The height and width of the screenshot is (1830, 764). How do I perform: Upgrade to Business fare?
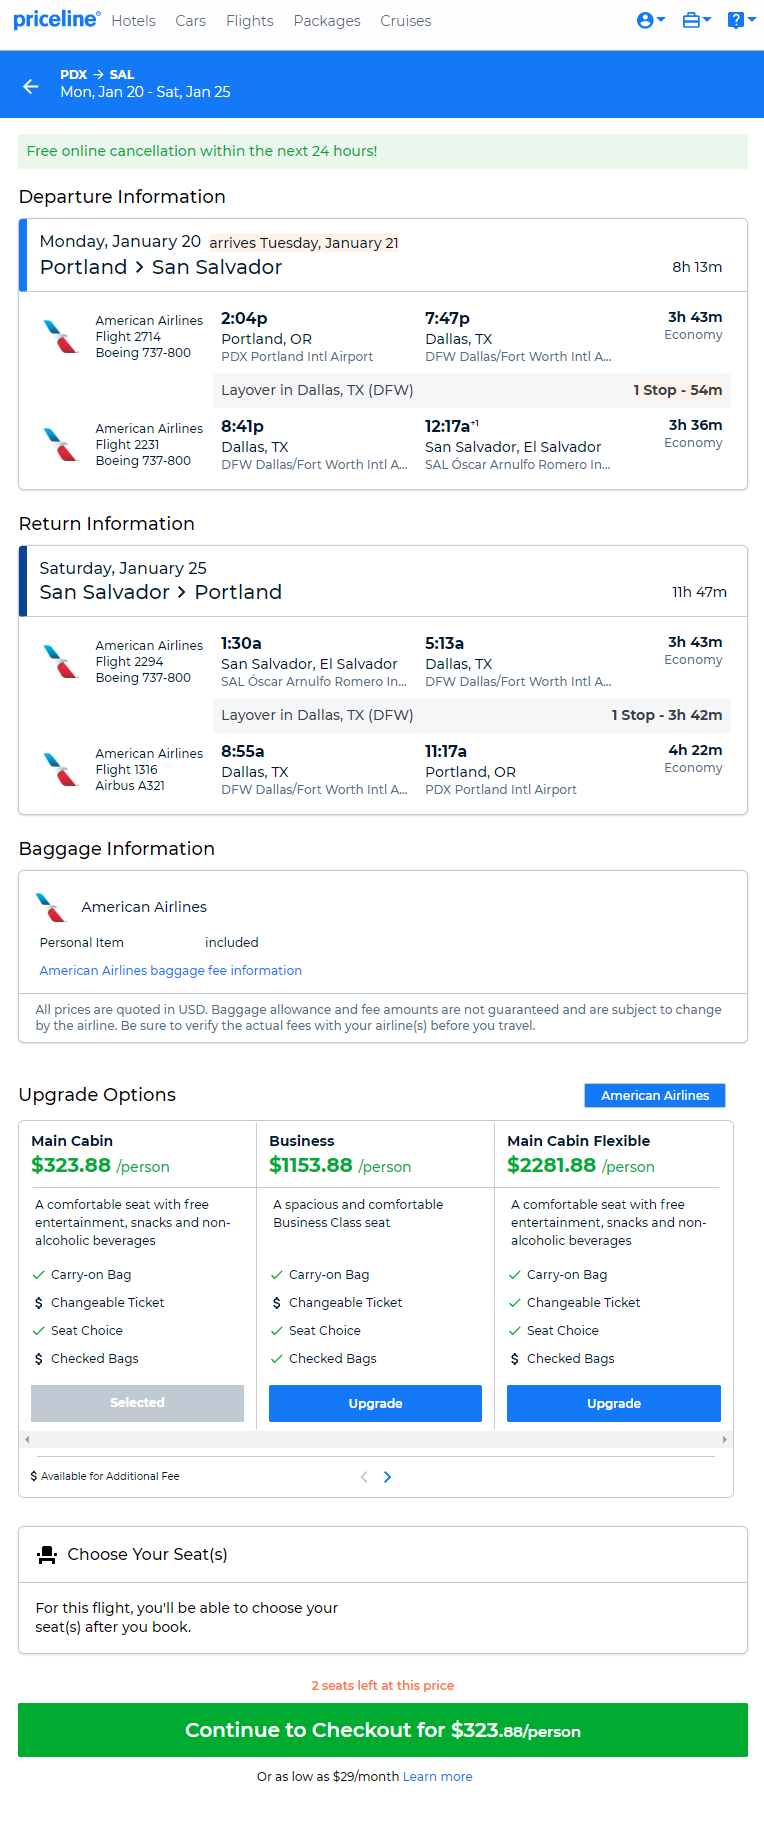coord(376,1403)
